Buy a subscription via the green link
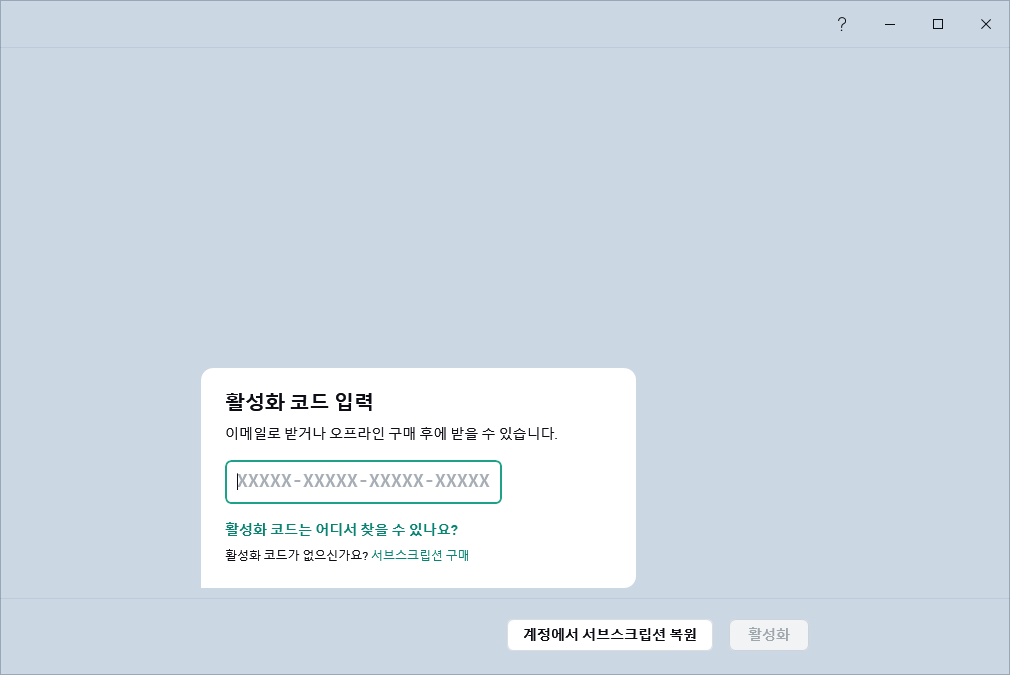This screenshot has width=1010, height=675. pos(420,555)
